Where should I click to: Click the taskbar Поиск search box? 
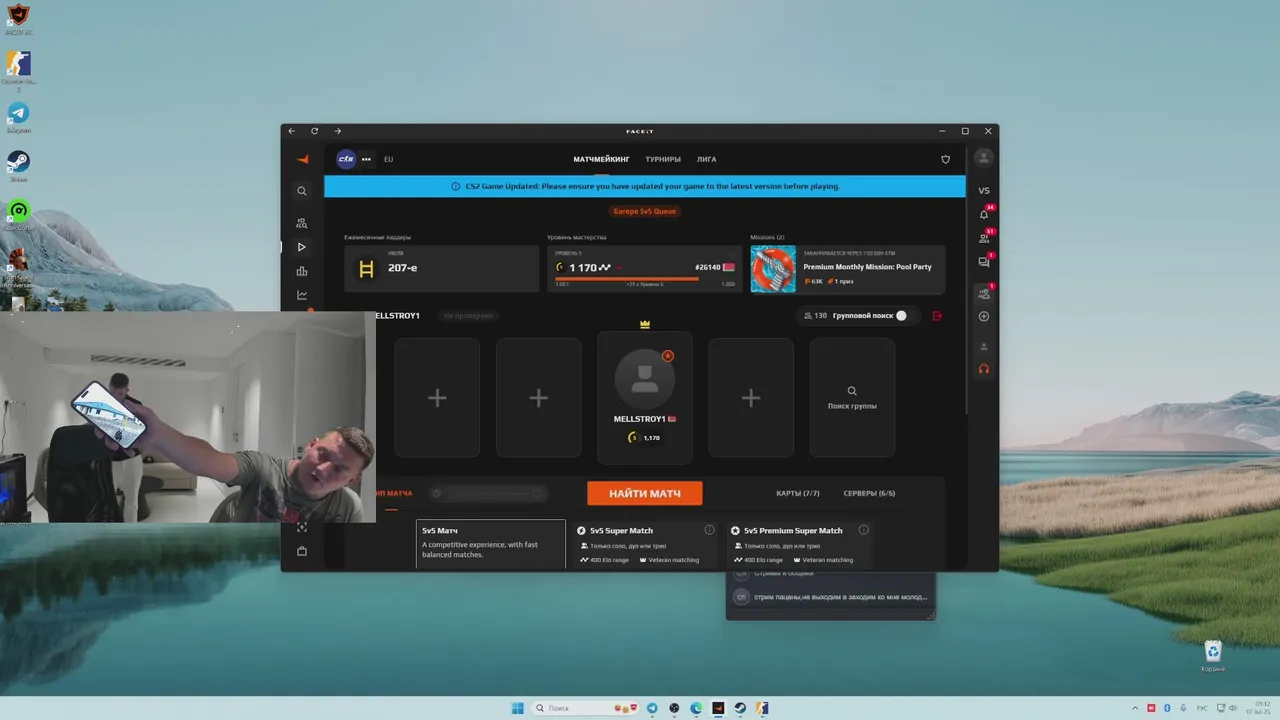584,708
